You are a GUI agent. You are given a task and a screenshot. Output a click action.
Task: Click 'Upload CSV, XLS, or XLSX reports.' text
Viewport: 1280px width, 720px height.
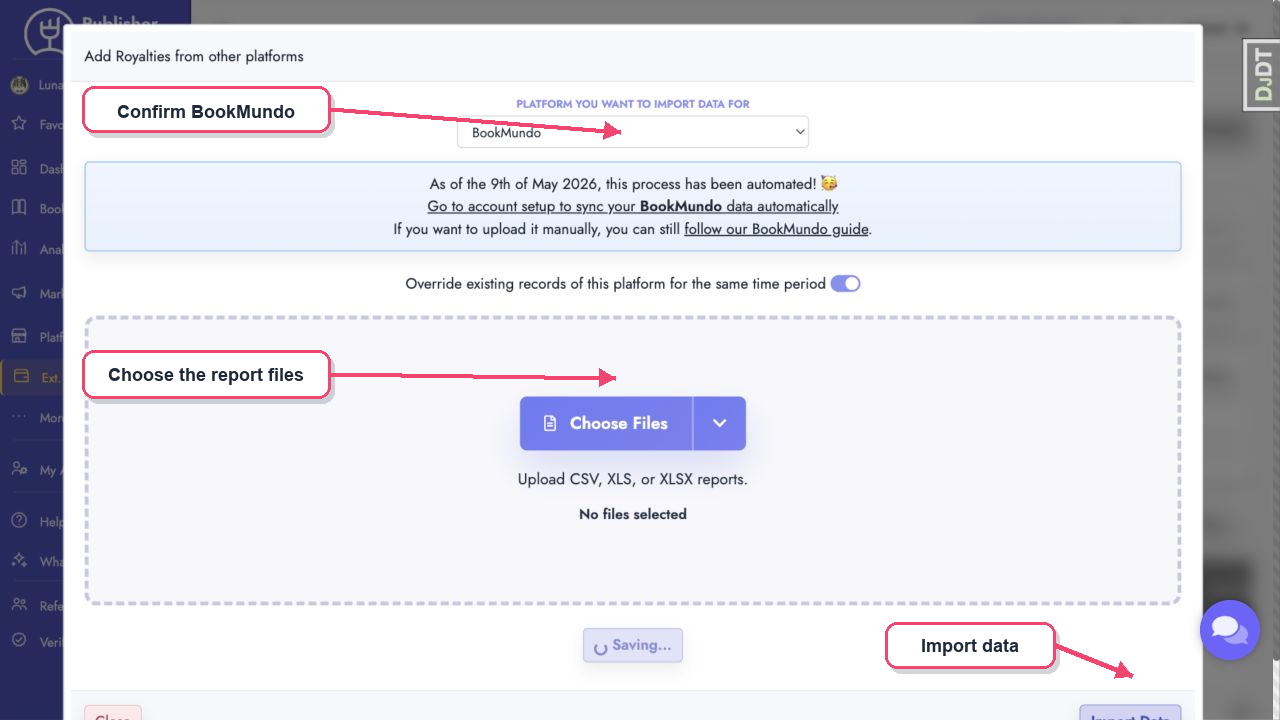pyautogui.click(x=633, y=479)
